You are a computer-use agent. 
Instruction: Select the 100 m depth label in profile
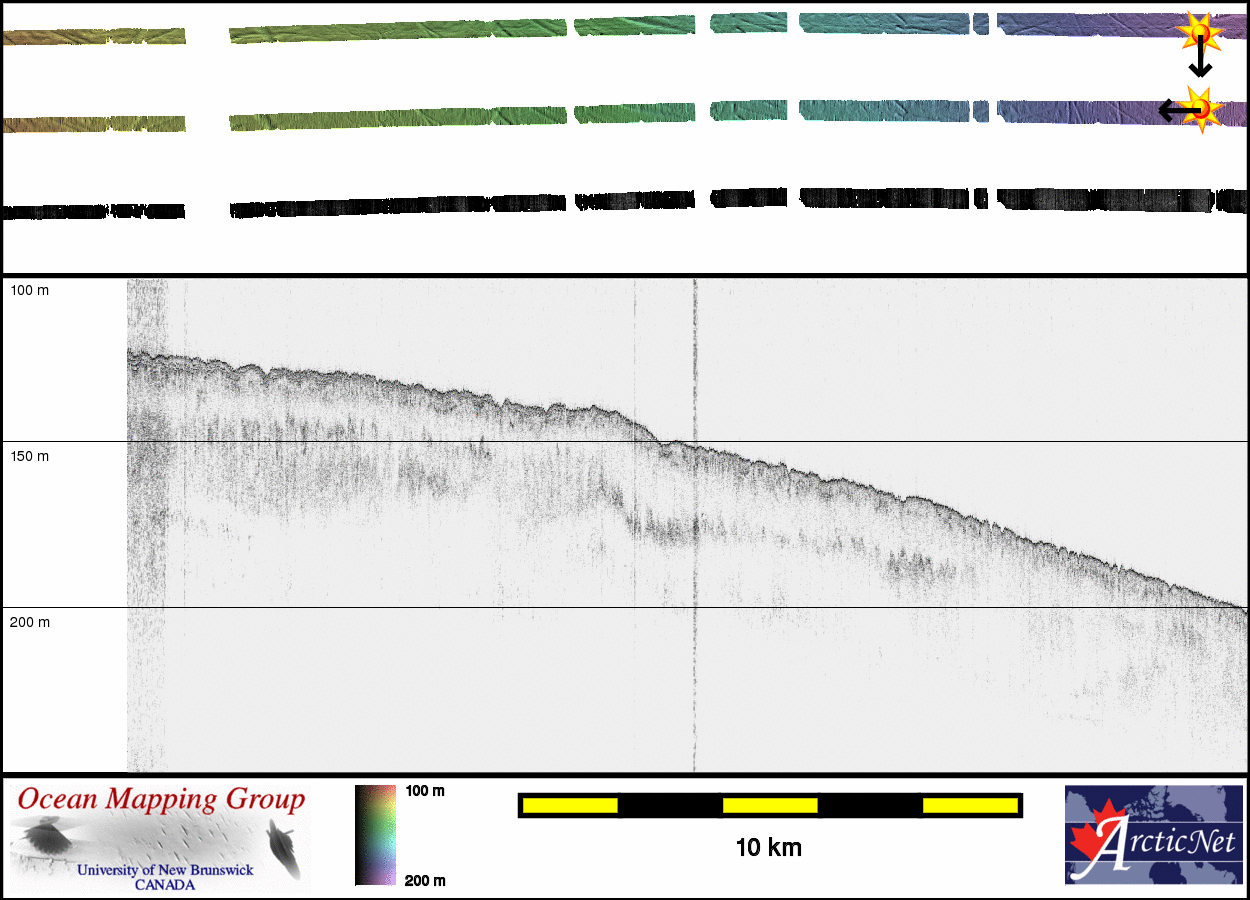[29, 290]
